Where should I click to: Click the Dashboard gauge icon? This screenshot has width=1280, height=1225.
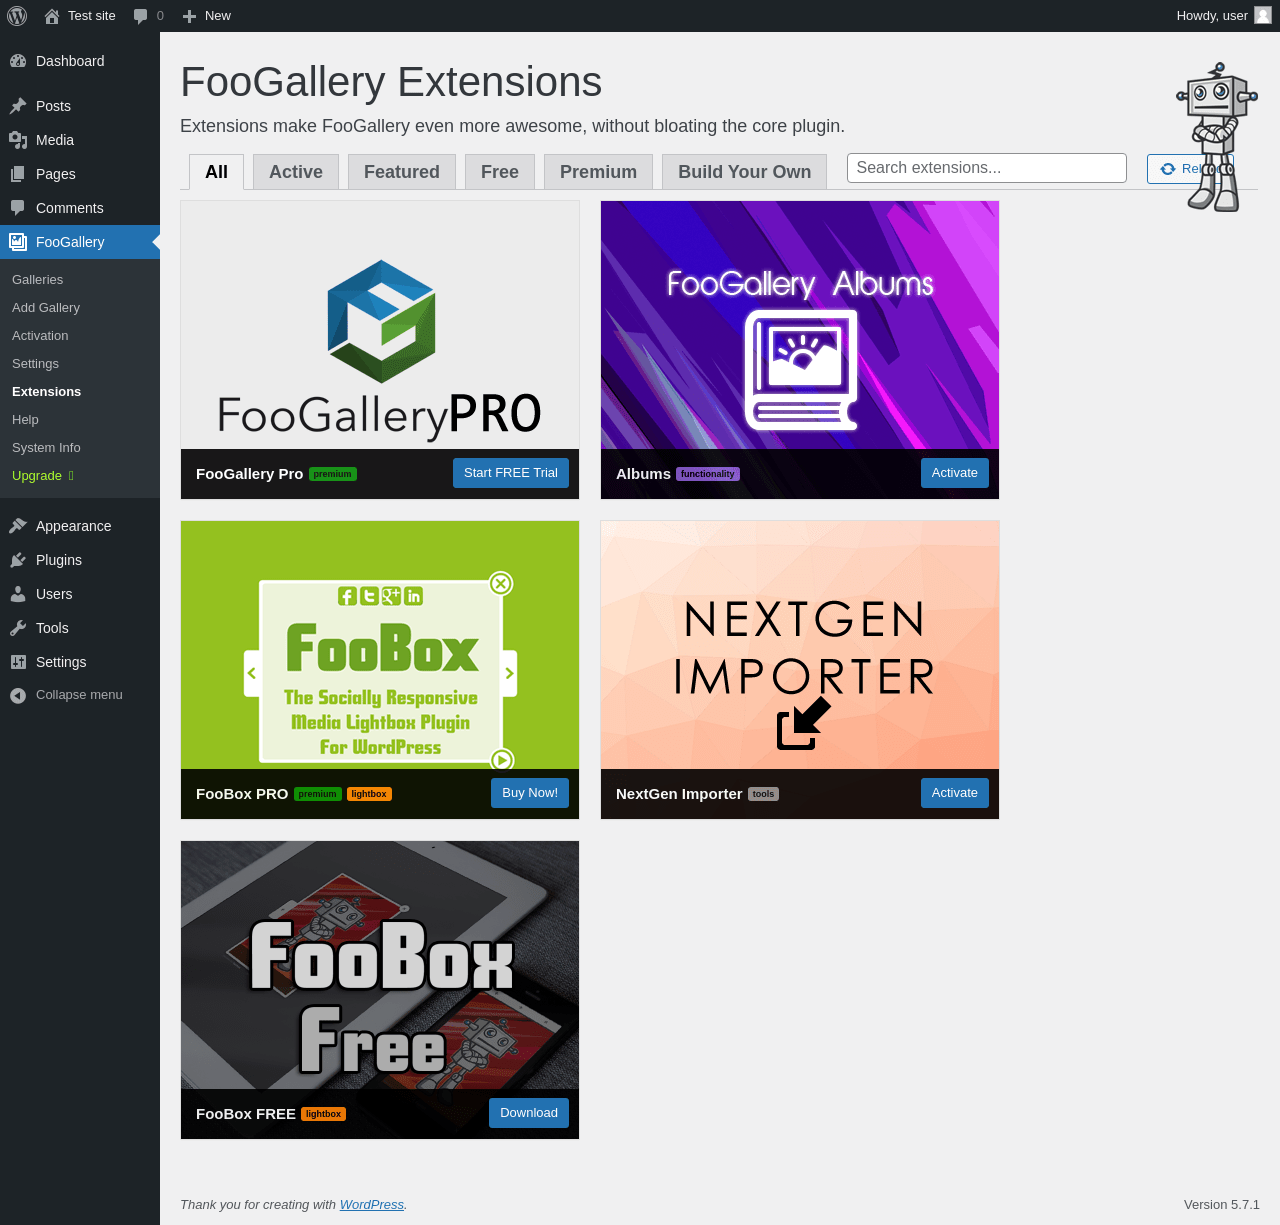(18, 61)
